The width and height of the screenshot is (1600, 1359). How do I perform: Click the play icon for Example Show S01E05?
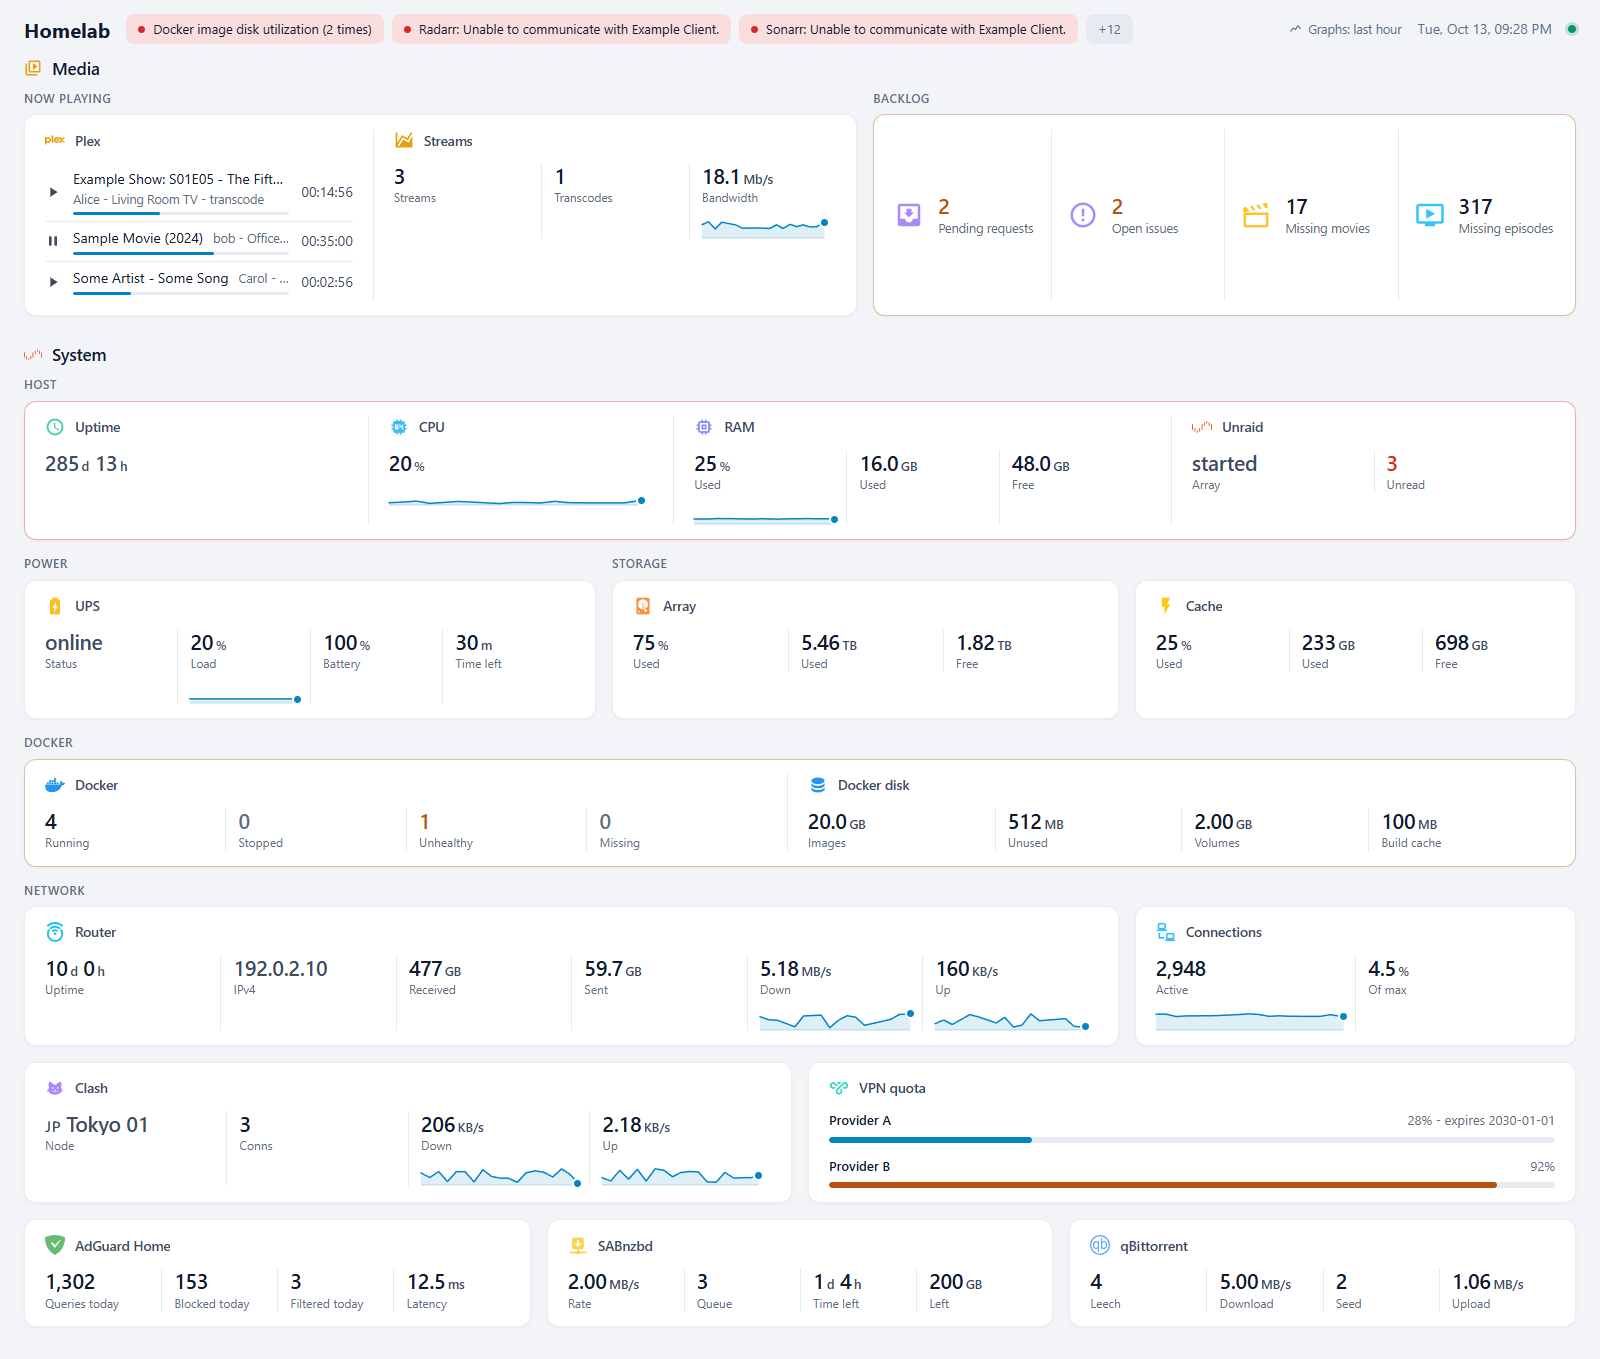pos(53,191)
